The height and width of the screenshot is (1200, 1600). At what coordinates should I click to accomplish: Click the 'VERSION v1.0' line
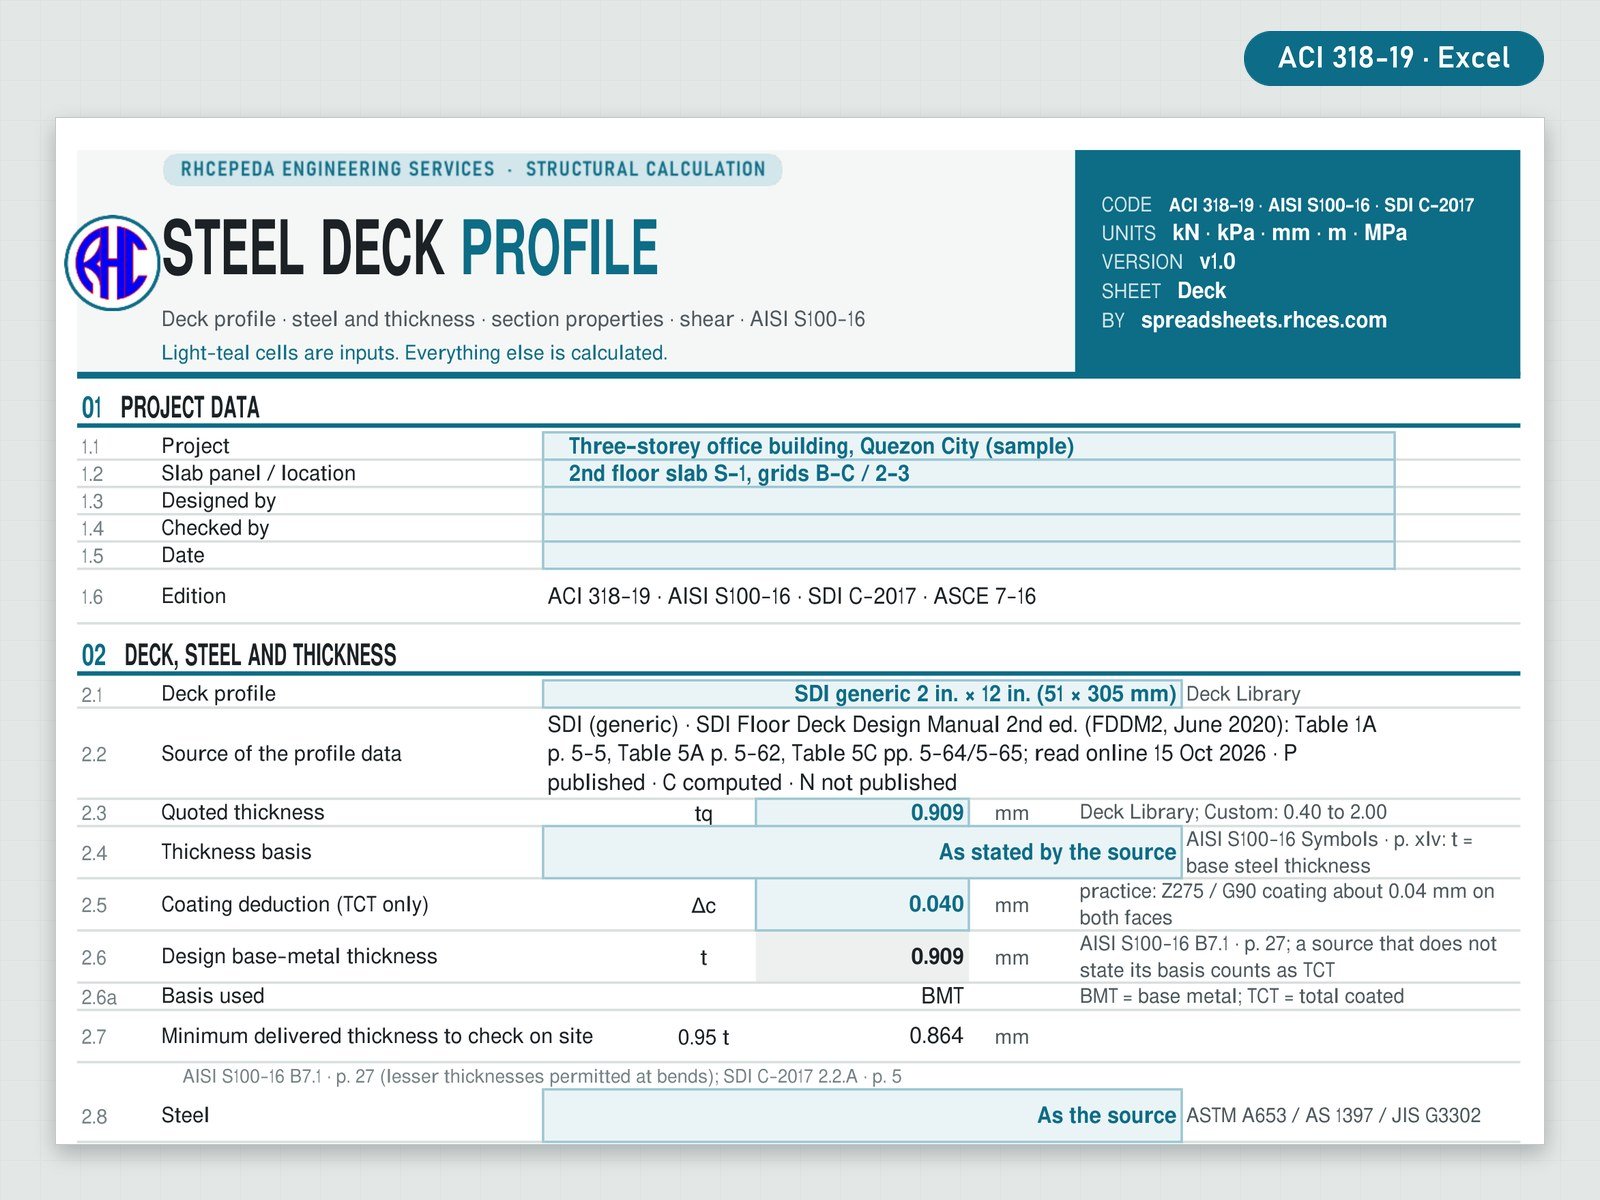[1168, 262]
